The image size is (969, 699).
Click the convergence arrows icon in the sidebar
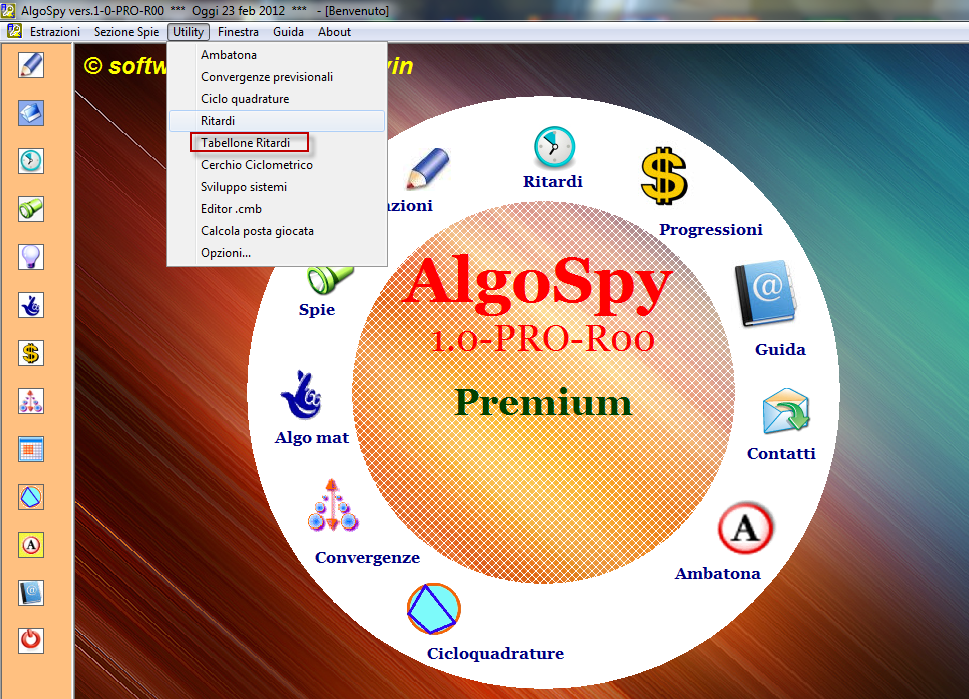point(31,401)
